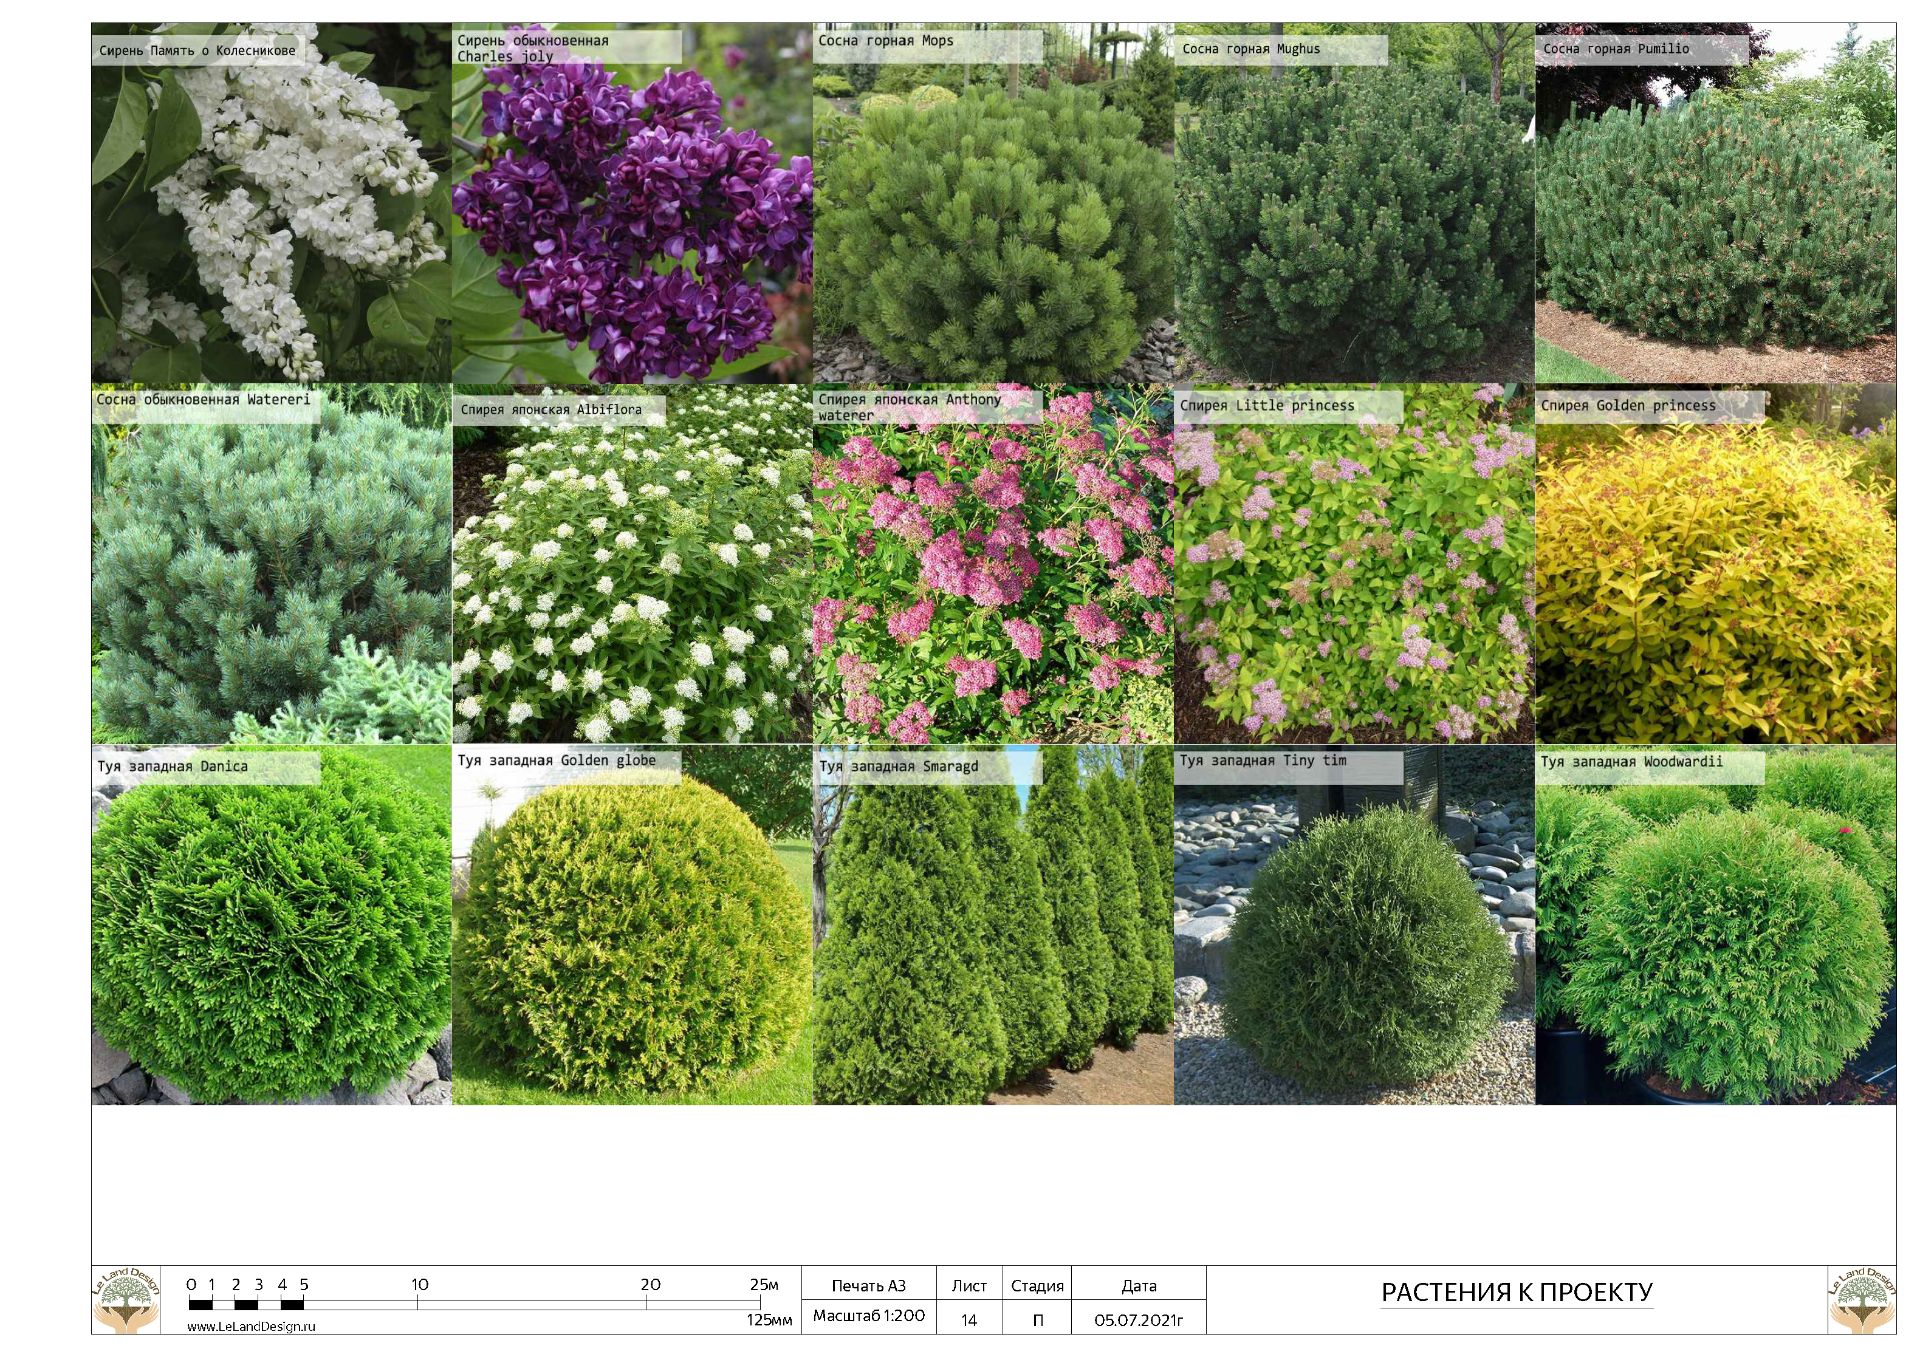Viewport: 1920px width, 1357px height.
Task: Click the Сосна горная Mughus label
Action: coord(1251,49)
